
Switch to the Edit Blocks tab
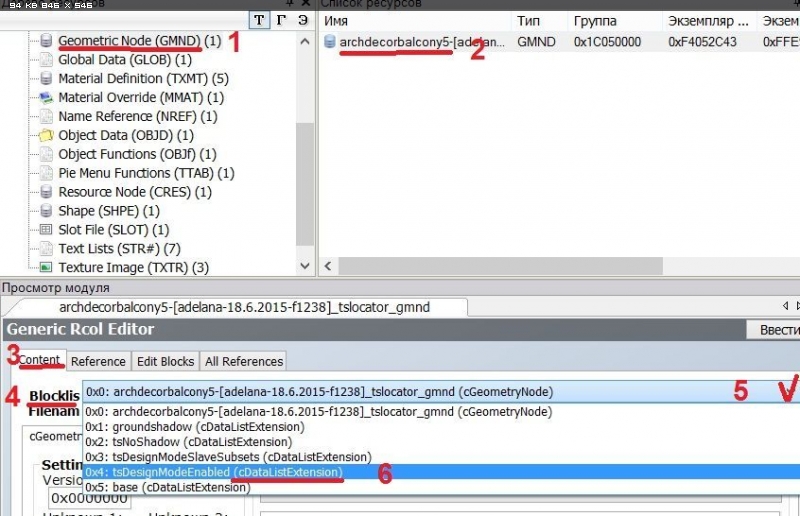(x=166, y=361)
